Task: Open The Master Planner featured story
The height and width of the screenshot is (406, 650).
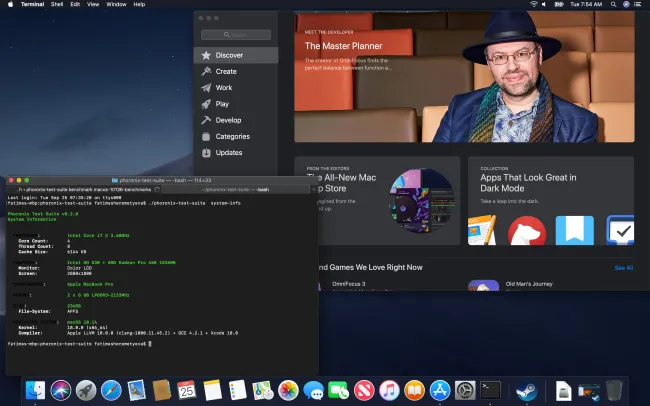Action: [x=464, y=76]
